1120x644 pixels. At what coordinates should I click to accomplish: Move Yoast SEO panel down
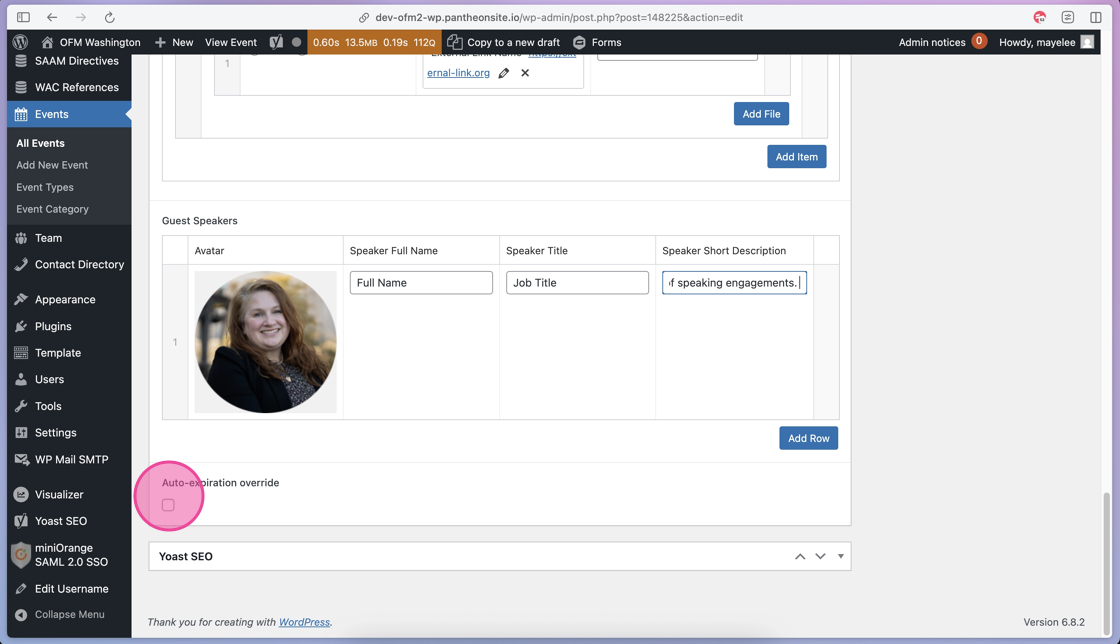[x=820, y=556]
